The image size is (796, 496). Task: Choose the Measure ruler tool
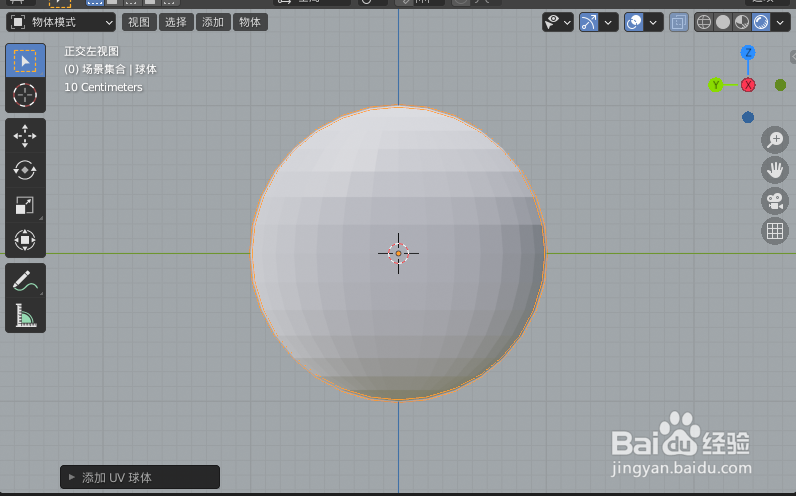[x=25, y=315]
